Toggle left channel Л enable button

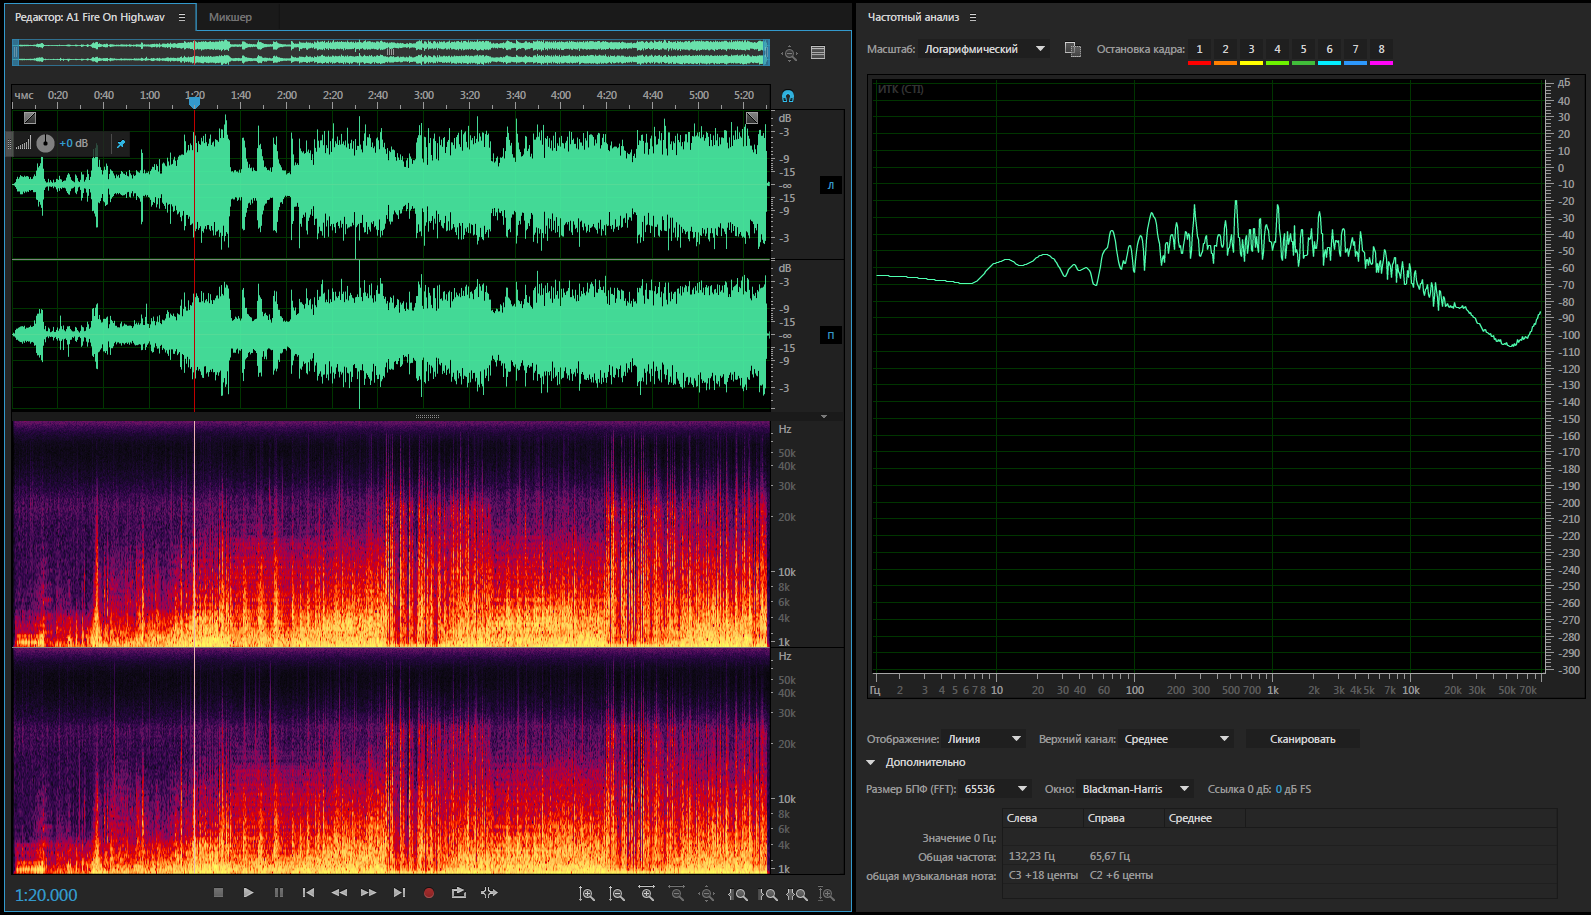click(830, 185)
